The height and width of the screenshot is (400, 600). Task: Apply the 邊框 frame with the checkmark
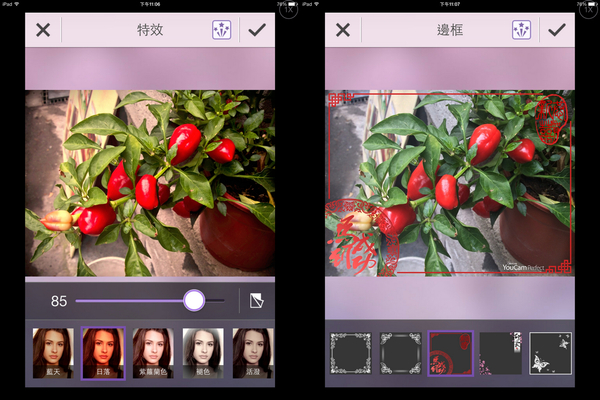point(557,30)
